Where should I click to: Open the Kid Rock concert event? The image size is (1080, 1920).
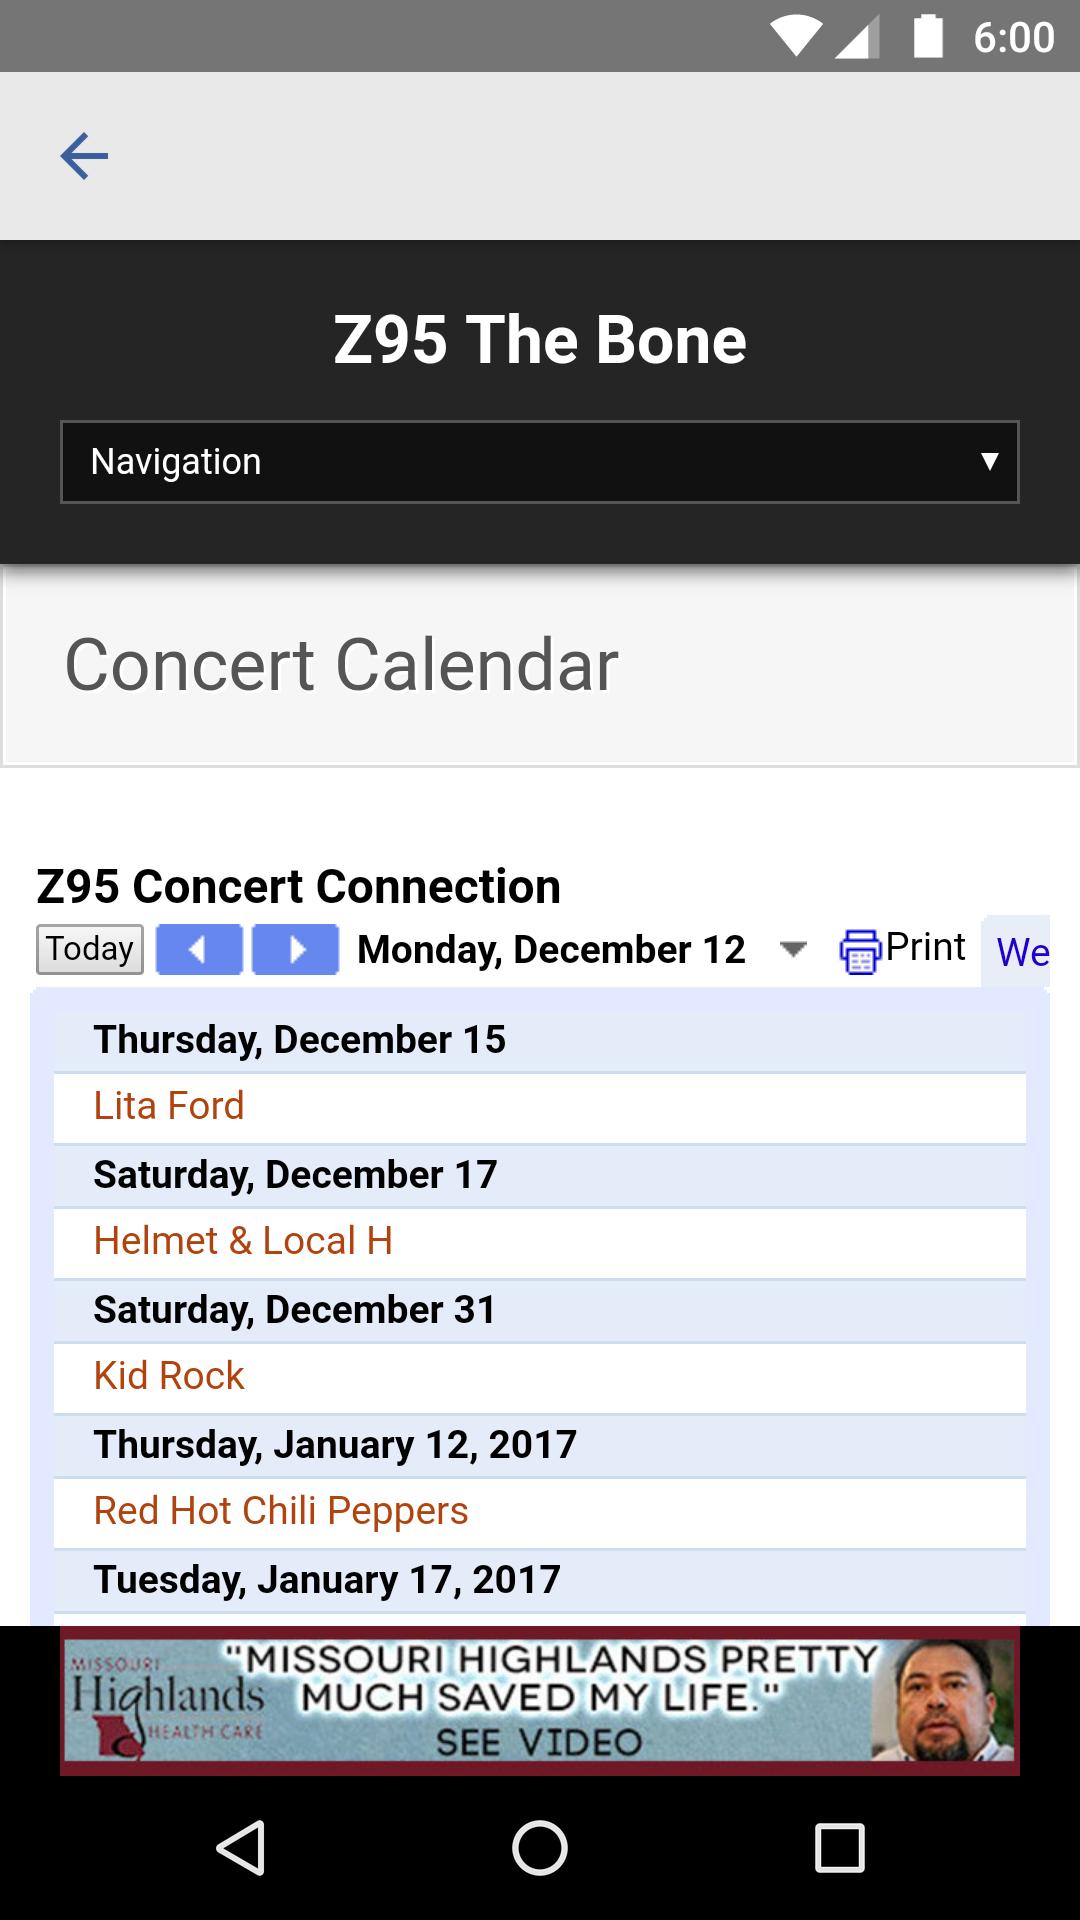click(x=169, y=1376)
